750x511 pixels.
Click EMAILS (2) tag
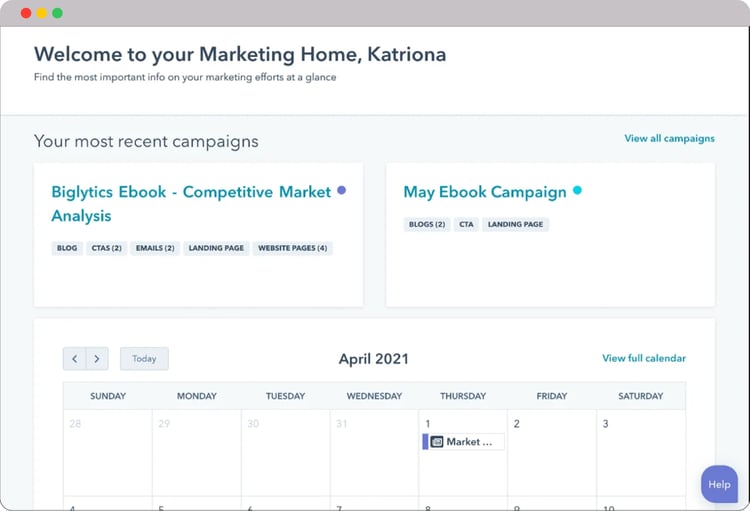[155, 248]
